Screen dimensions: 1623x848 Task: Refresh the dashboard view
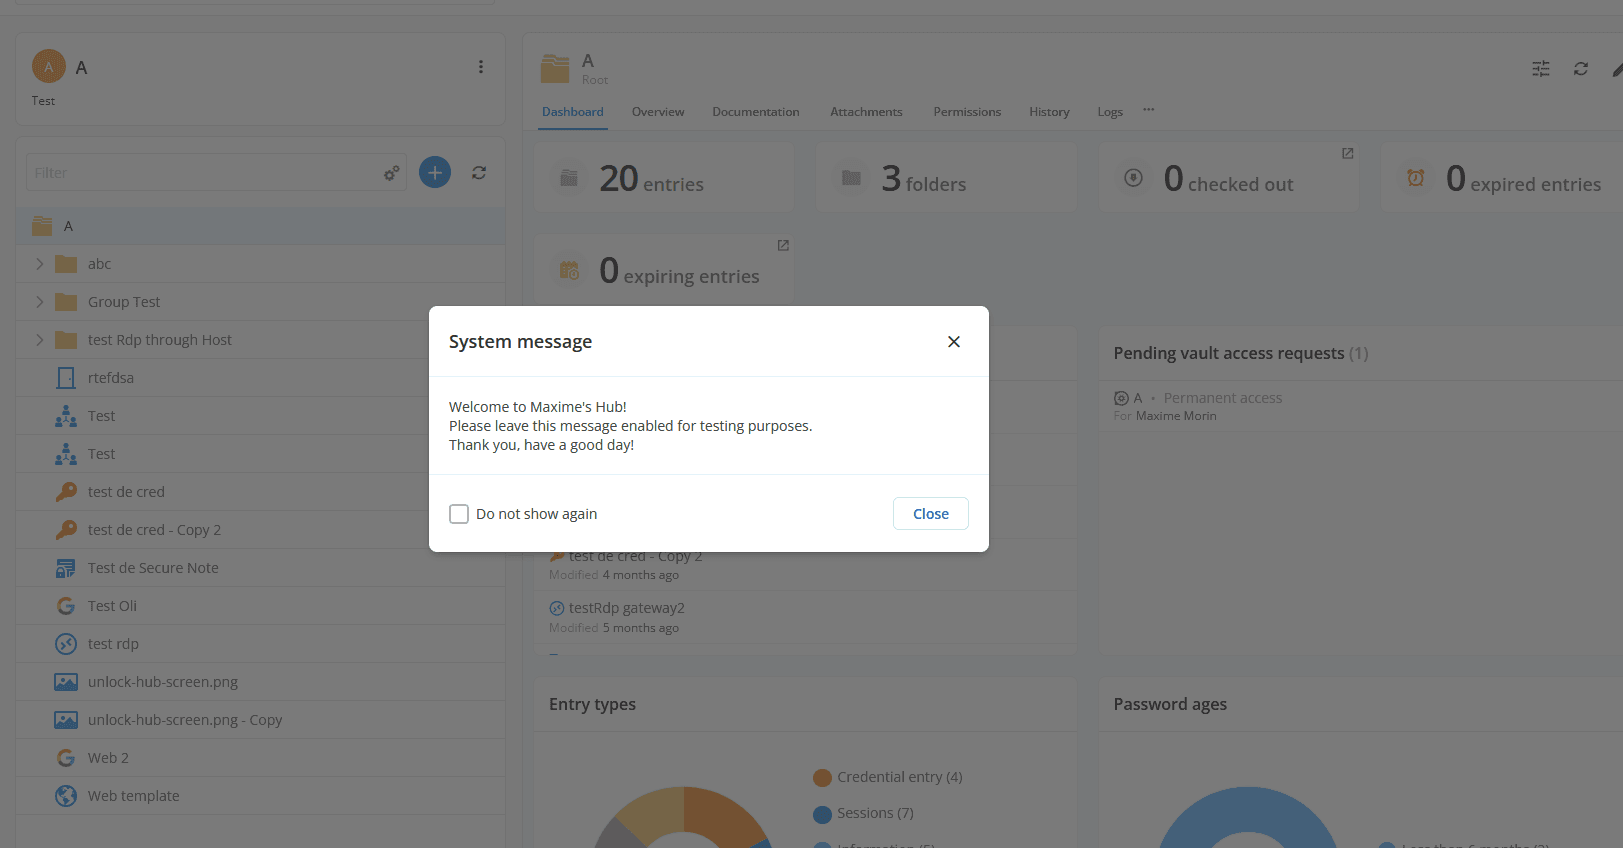point(1581,69)
